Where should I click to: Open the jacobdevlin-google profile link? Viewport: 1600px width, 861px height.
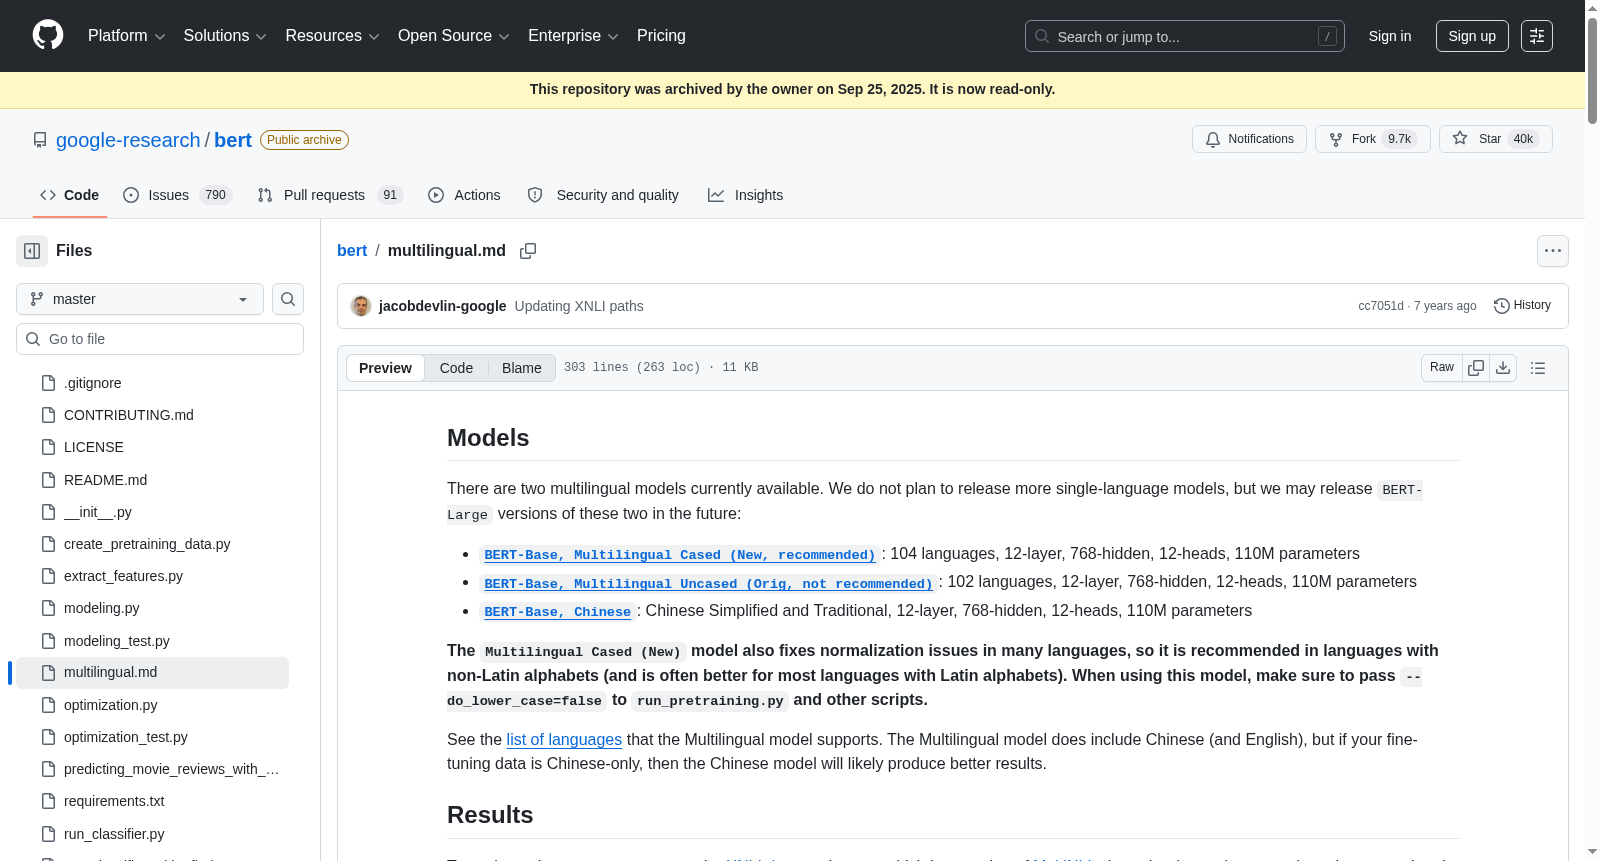(x=442, y=306)
